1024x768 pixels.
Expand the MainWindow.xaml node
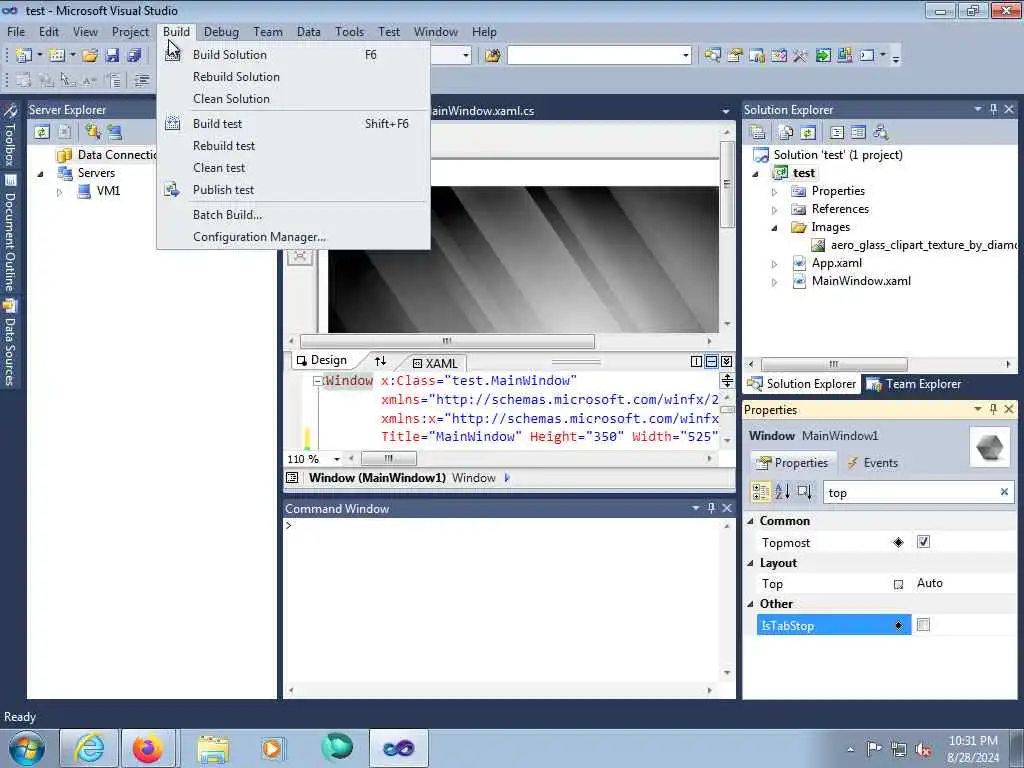click(775, 282)
